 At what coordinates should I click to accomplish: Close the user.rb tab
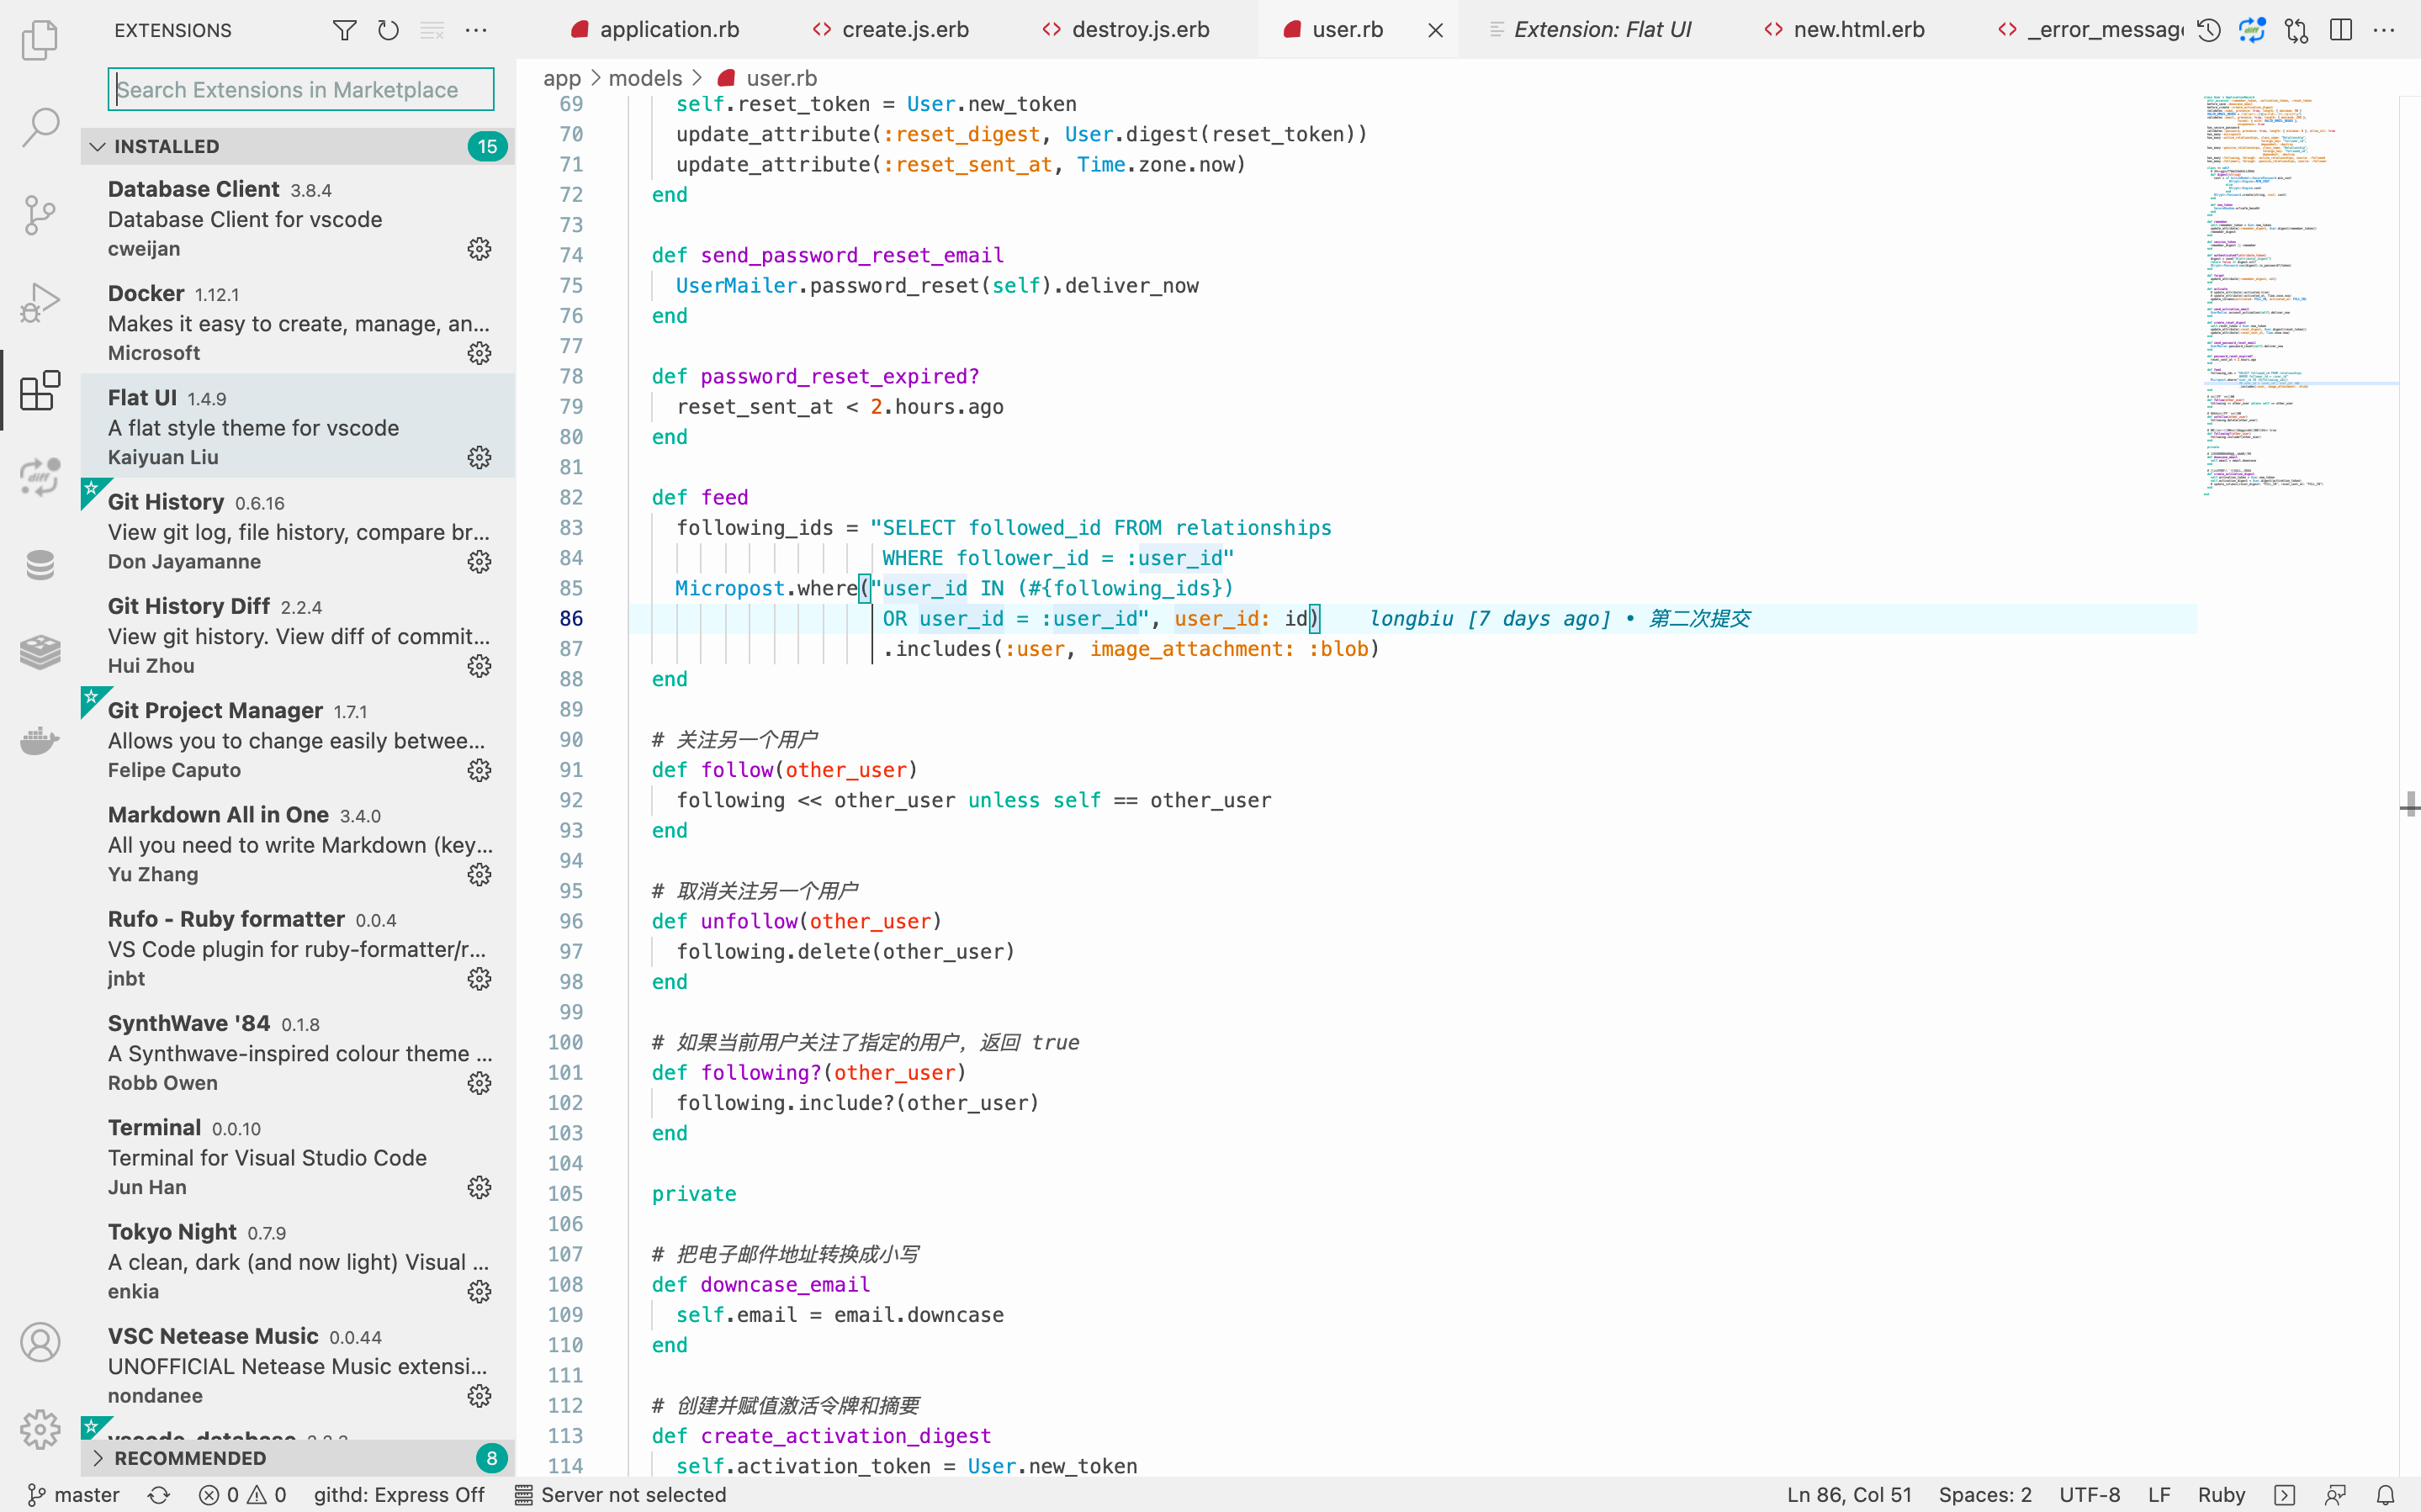click(1435, 30)
